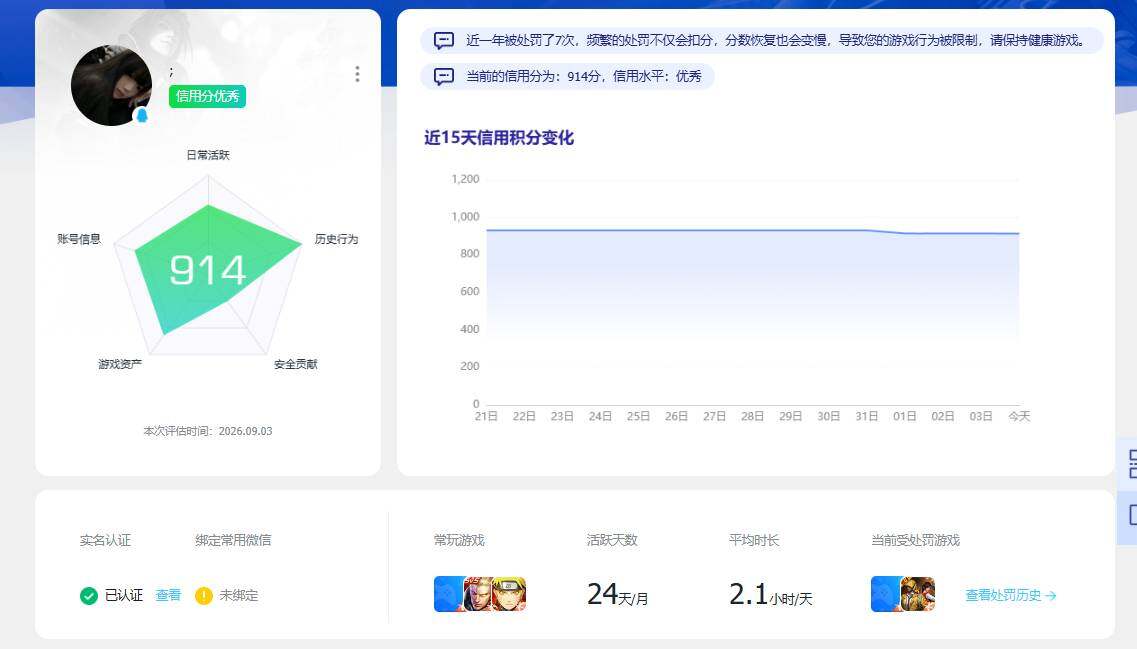Screen dimensions: 1137x649
Task: Click the Naruto game icon
Action: pyautogui.click(x=509, y=594)
